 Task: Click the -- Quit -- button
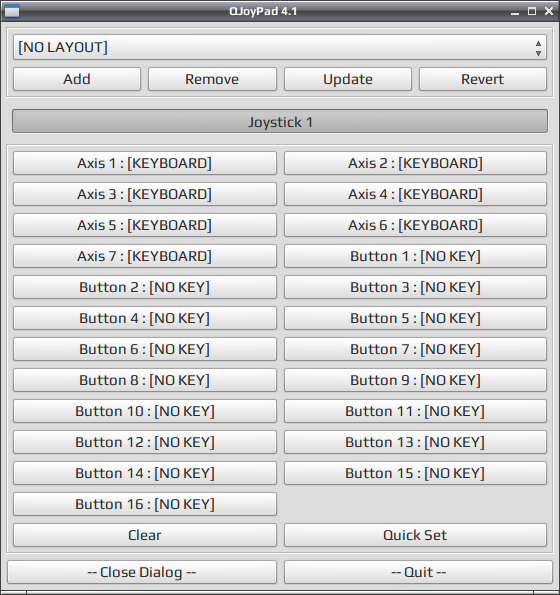[418, 572]
